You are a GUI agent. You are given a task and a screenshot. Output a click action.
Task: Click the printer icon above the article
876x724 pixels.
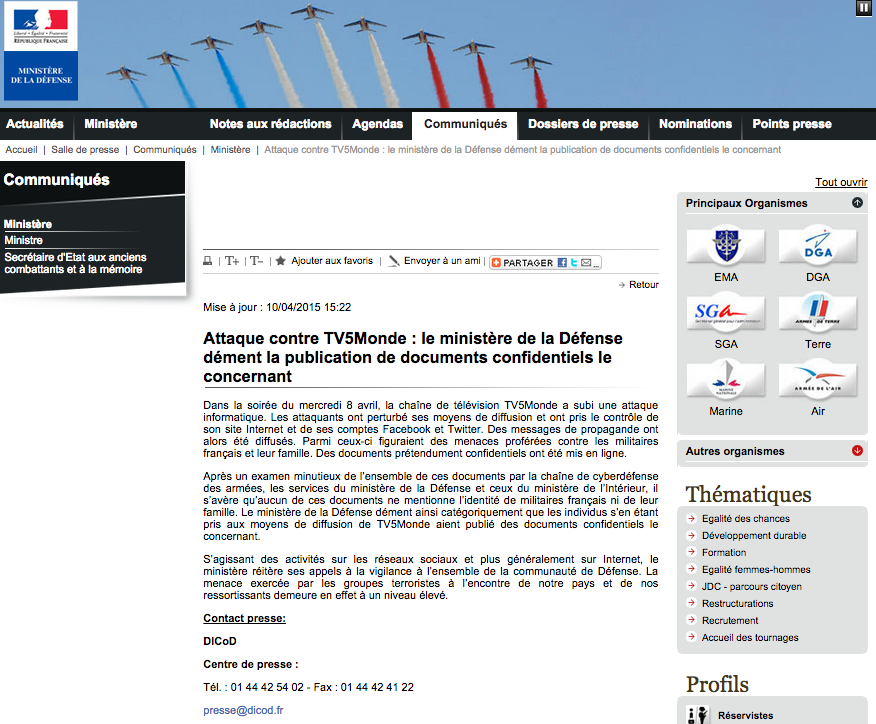point(207,261)
